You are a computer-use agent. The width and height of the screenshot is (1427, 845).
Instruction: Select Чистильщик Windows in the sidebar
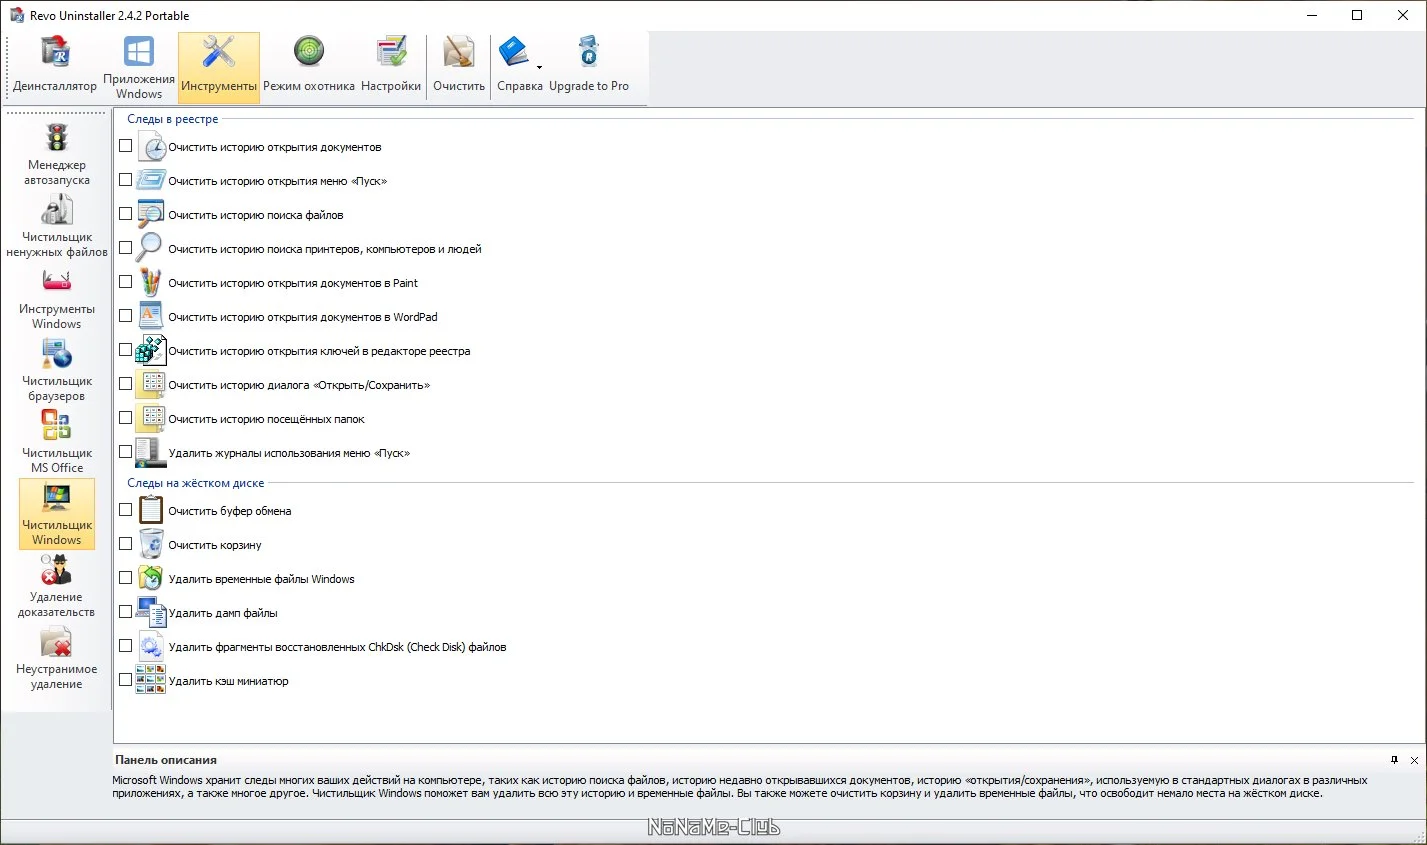[x=57, y=513]
